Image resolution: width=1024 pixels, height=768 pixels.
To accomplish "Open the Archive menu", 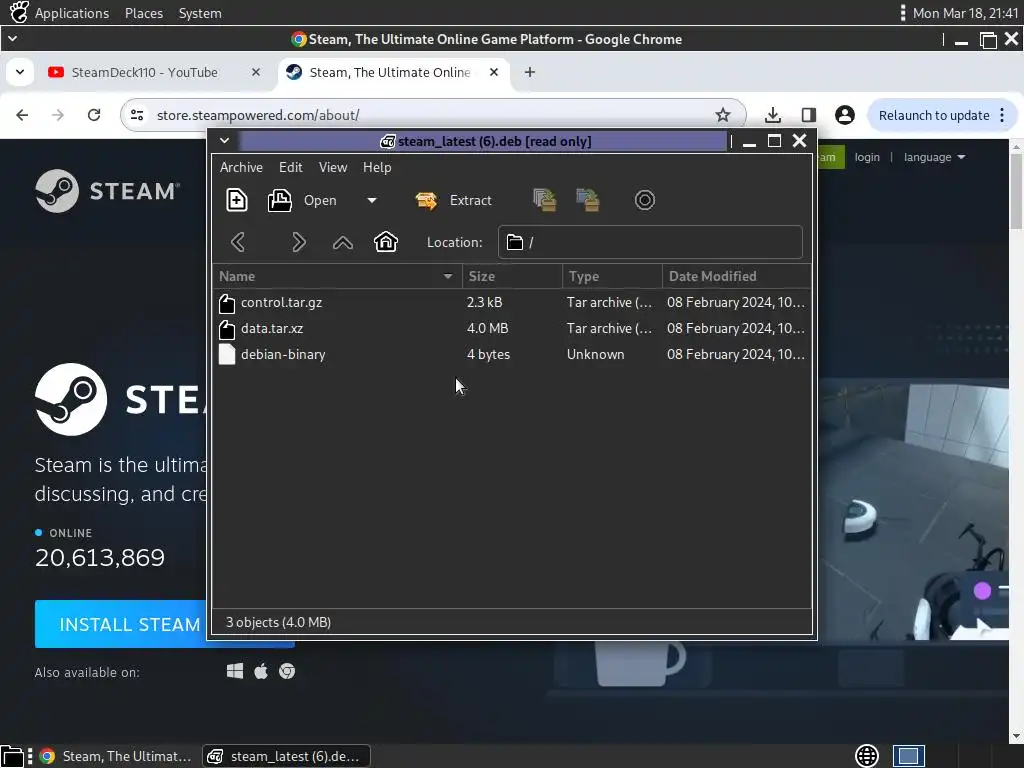I will click(241, 167).
